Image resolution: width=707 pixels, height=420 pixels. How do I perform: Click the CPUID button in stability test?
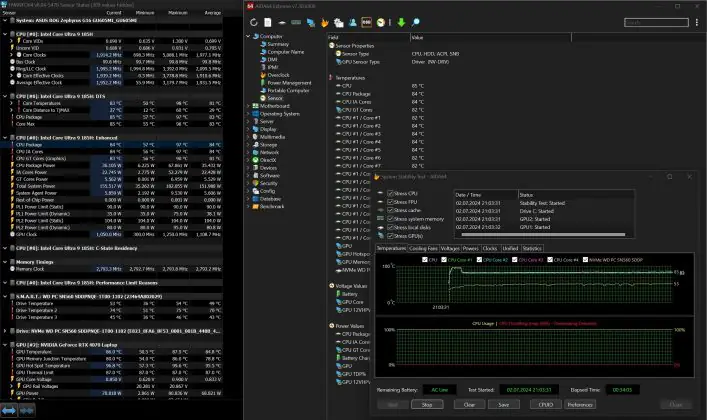546,405
